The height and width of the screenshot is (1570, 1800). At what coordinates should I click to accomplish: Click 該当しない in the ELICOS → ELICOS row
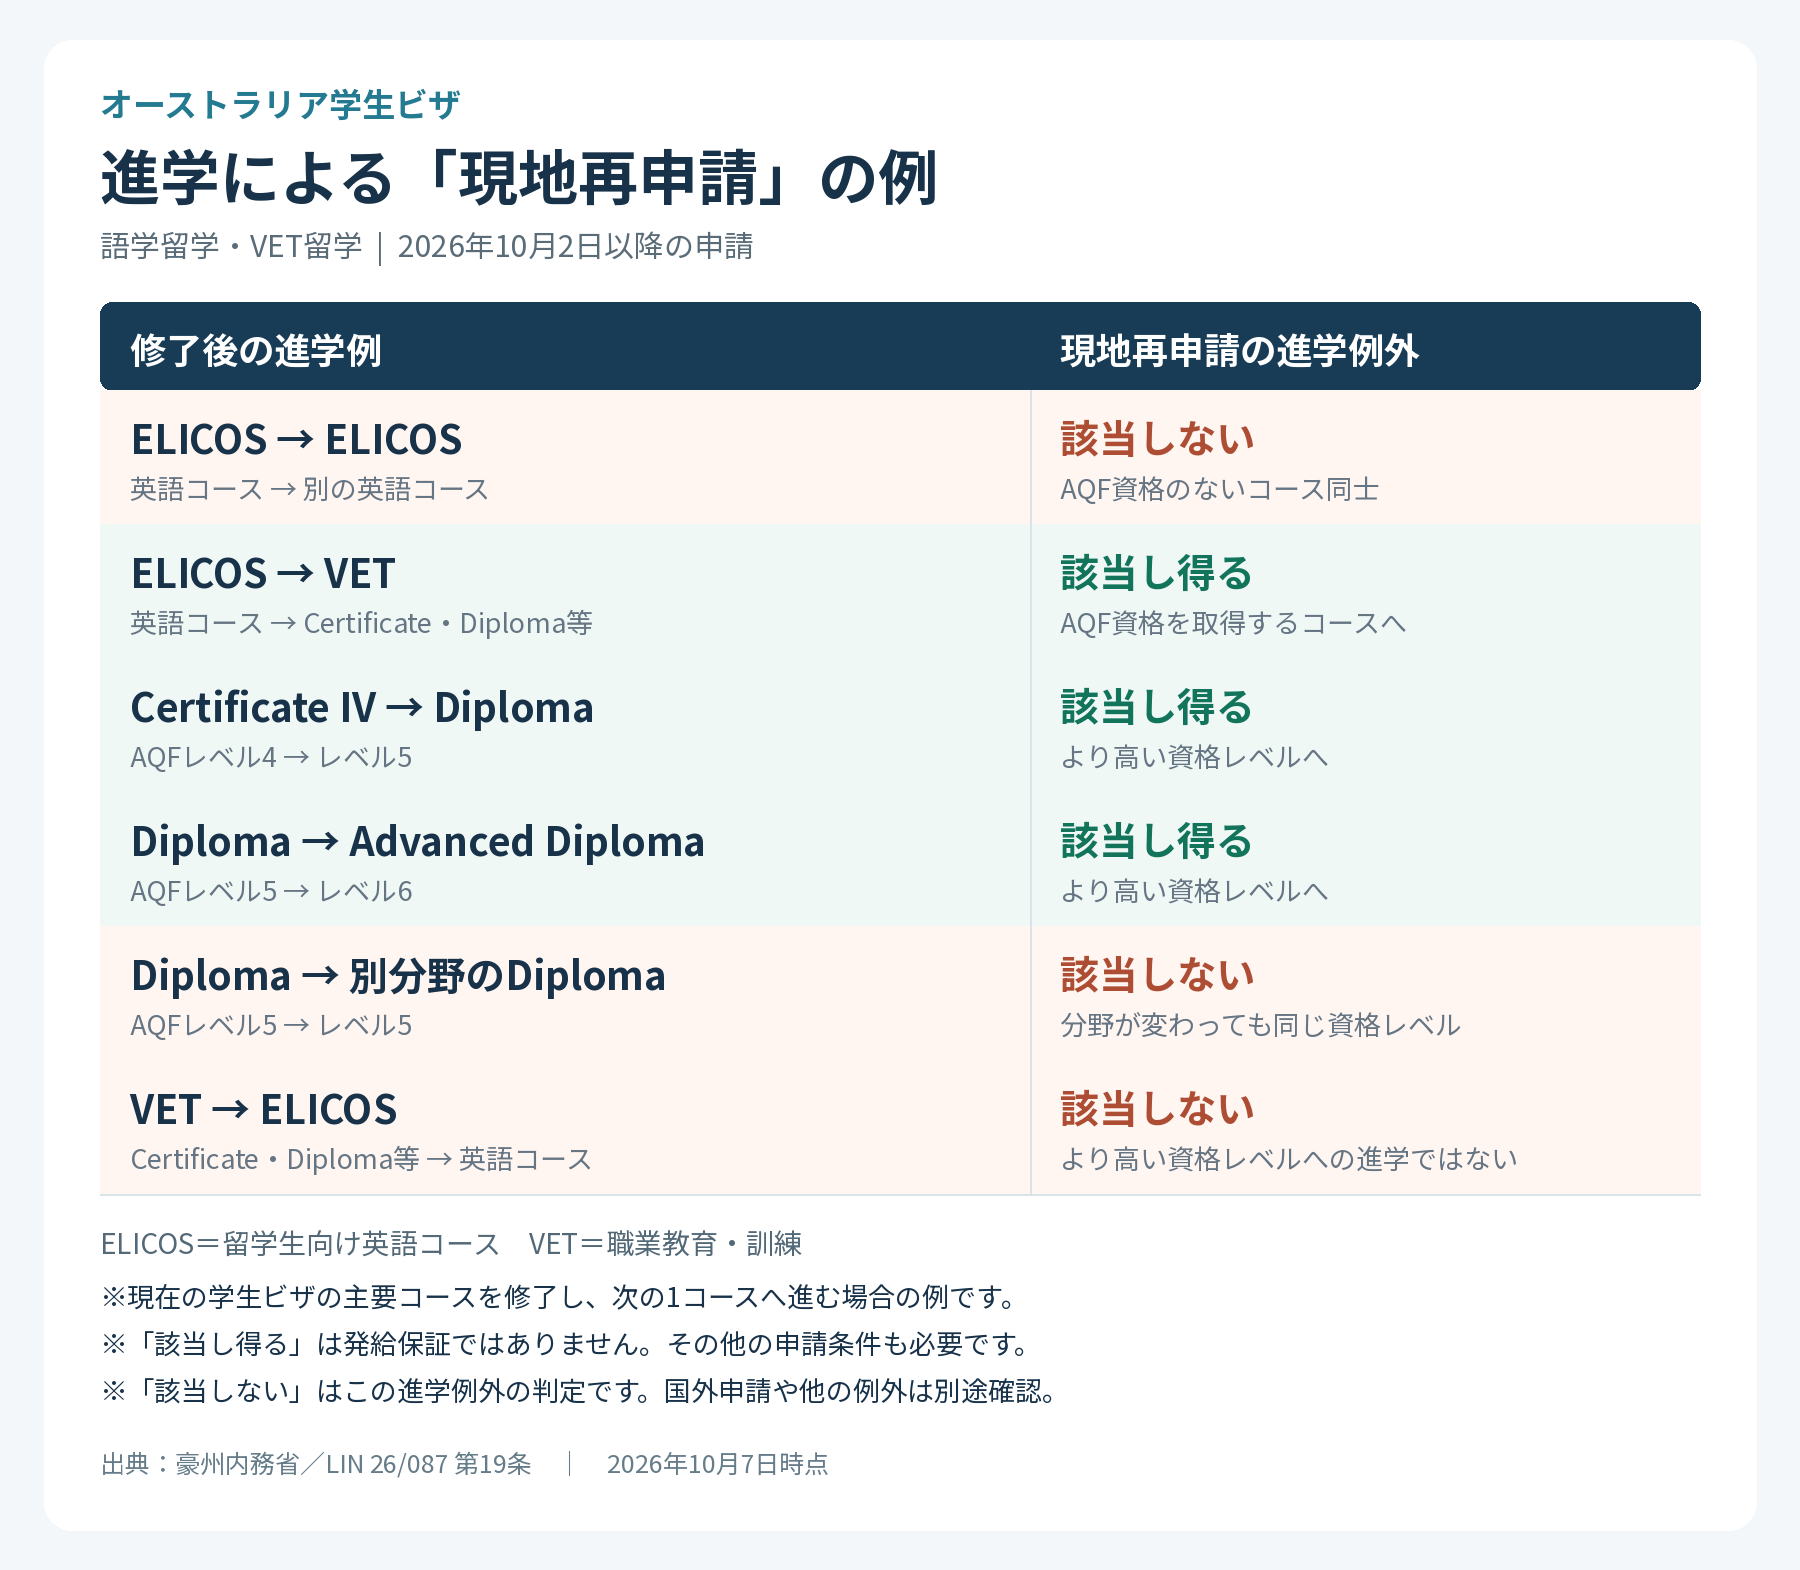pos(1158,439)
